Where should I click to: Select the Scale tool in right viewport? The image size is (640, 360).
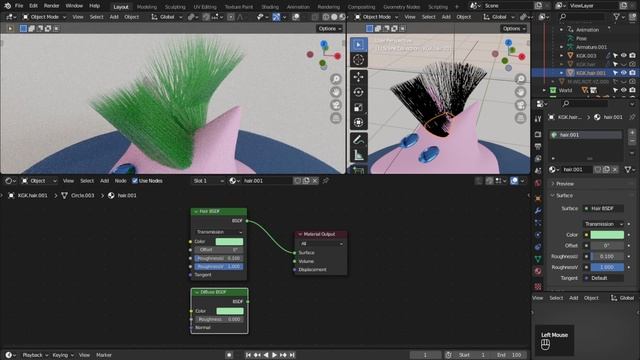pos(358,107)
